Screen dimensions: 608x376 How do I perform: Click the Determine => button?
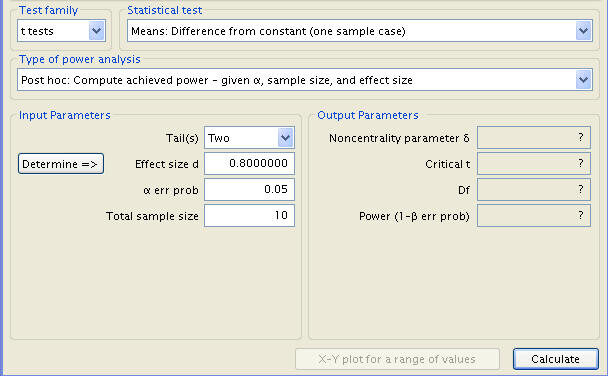click(x=61, y=164)
